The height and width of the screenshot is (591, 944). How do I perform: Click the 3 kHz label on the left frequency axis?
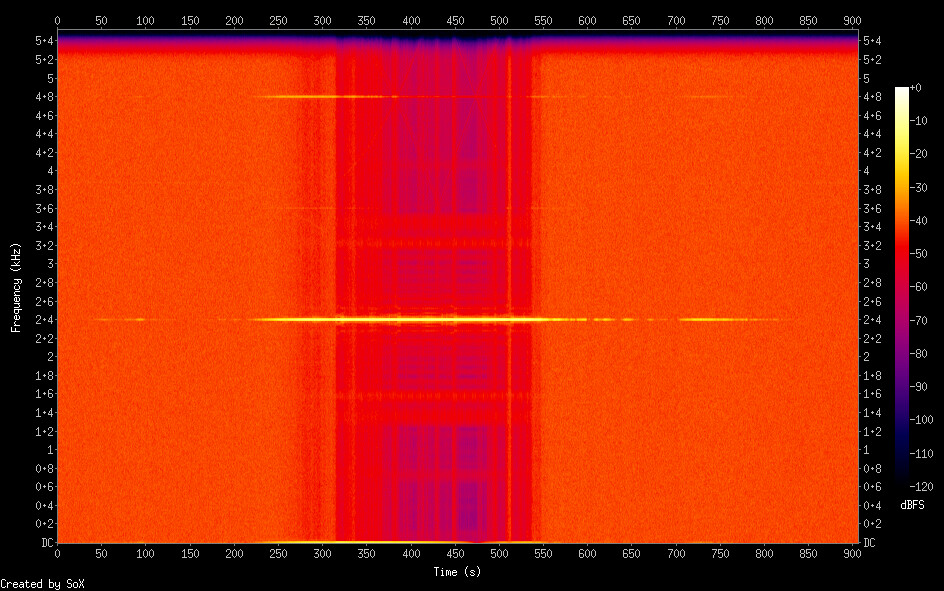[x=46, y=264]
